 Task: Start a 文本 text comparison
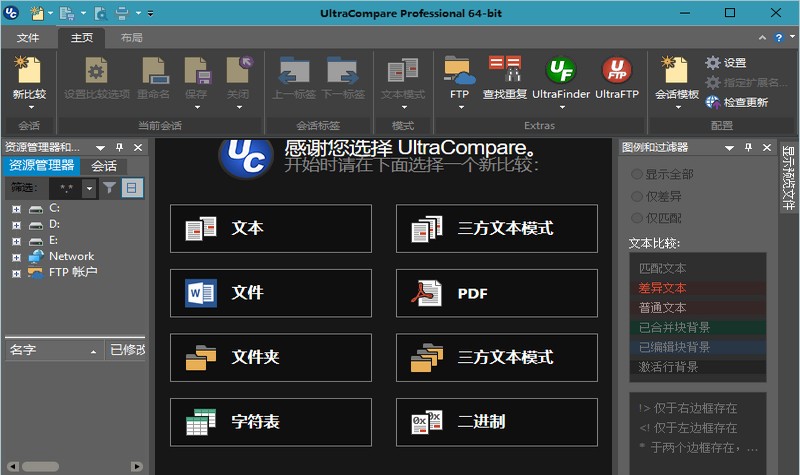[271, 229]
